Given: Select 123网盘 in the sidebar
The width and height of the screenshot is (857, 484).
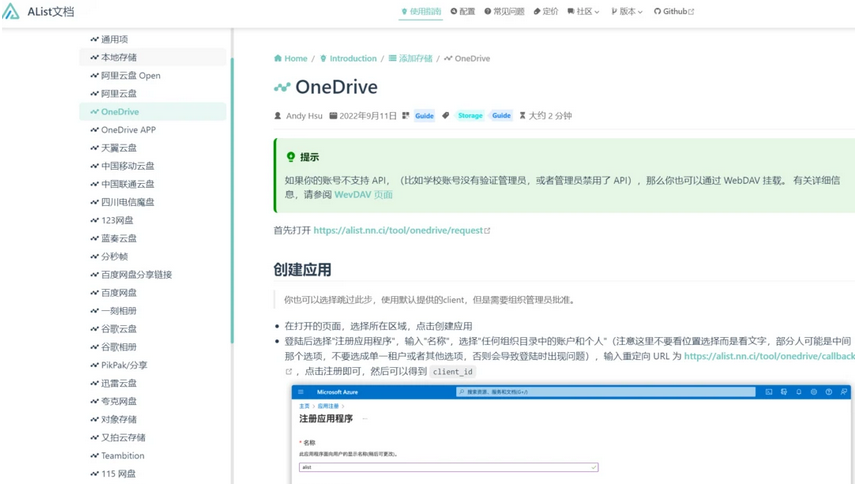Looking at the screenshot, I should pos(152,220).
